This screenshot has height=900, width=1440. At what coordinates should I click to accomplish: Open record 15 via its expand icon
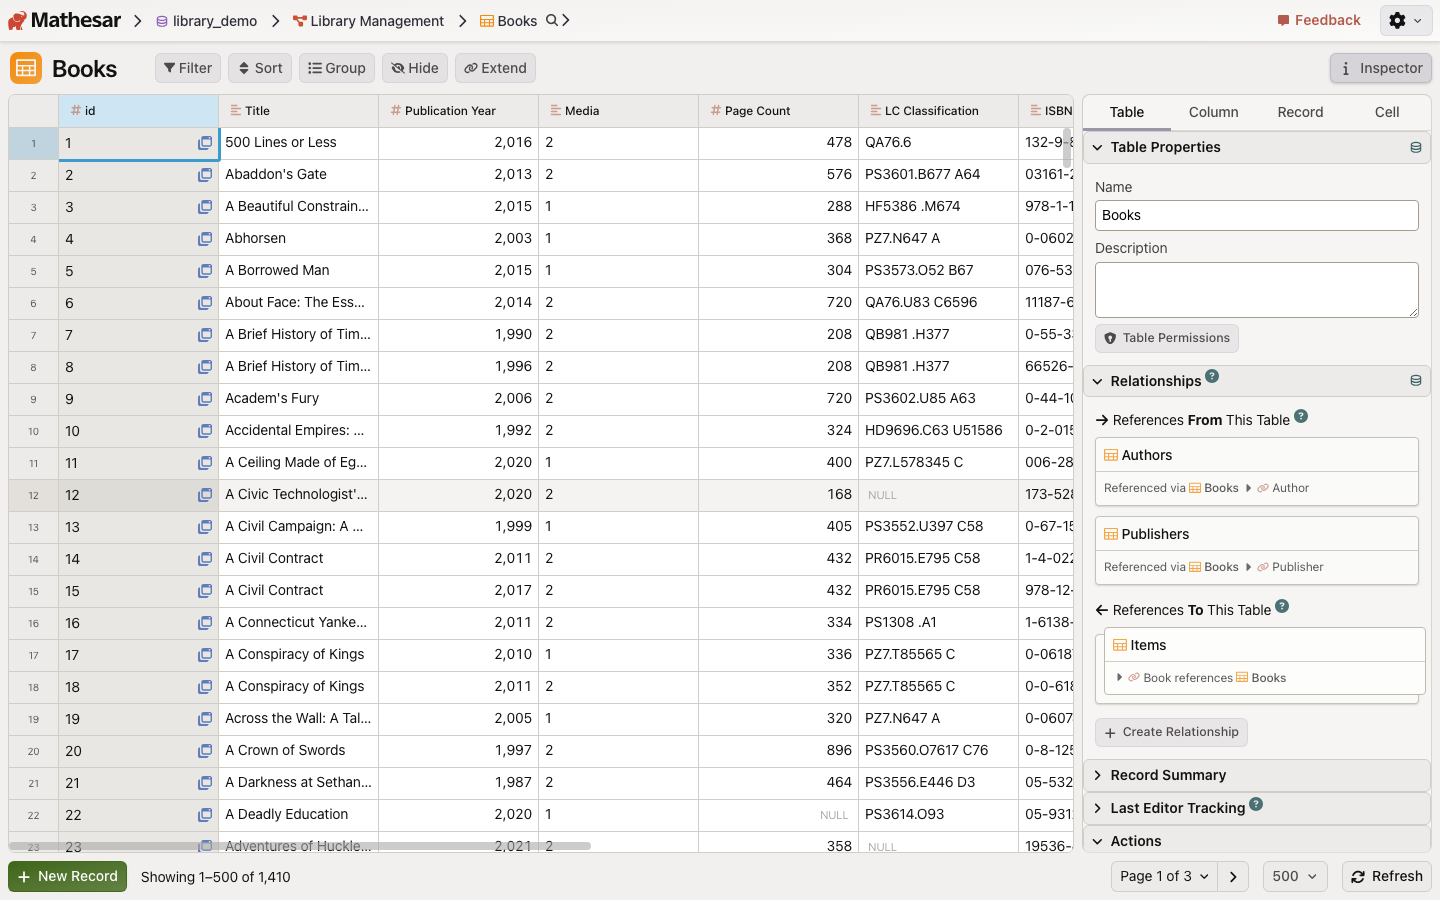[x=205, y=591]
